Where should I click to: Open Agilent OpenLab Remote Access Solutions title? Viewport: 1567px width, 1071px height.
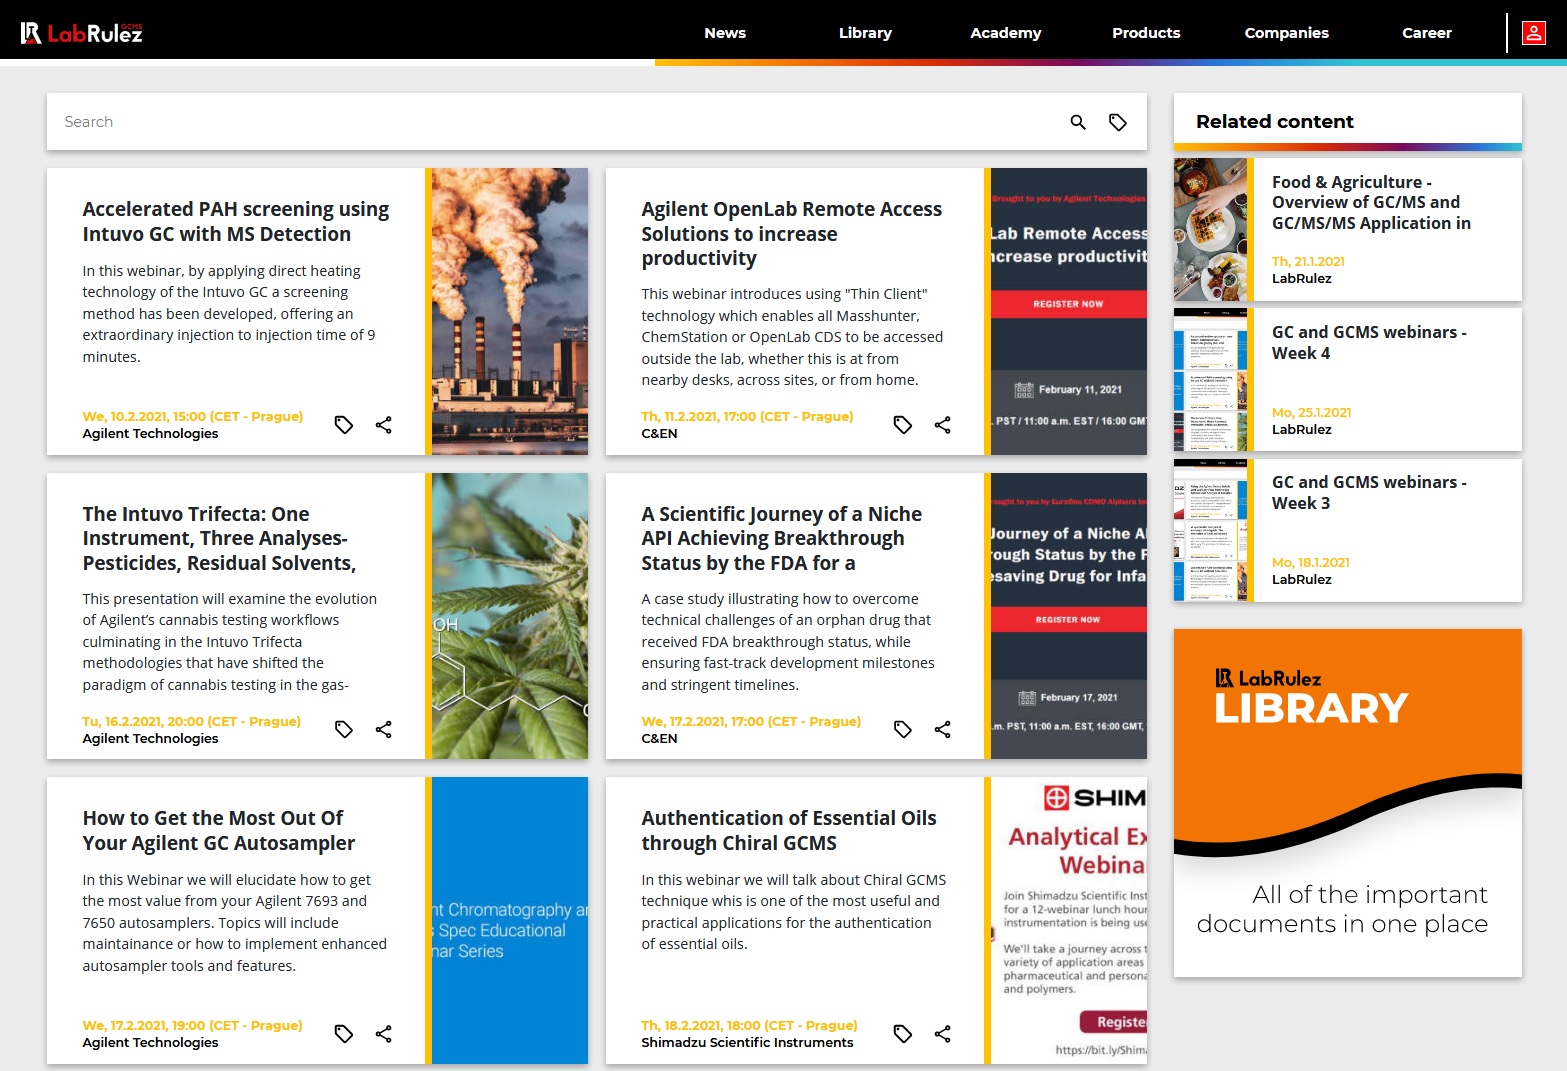pos(792,233)
